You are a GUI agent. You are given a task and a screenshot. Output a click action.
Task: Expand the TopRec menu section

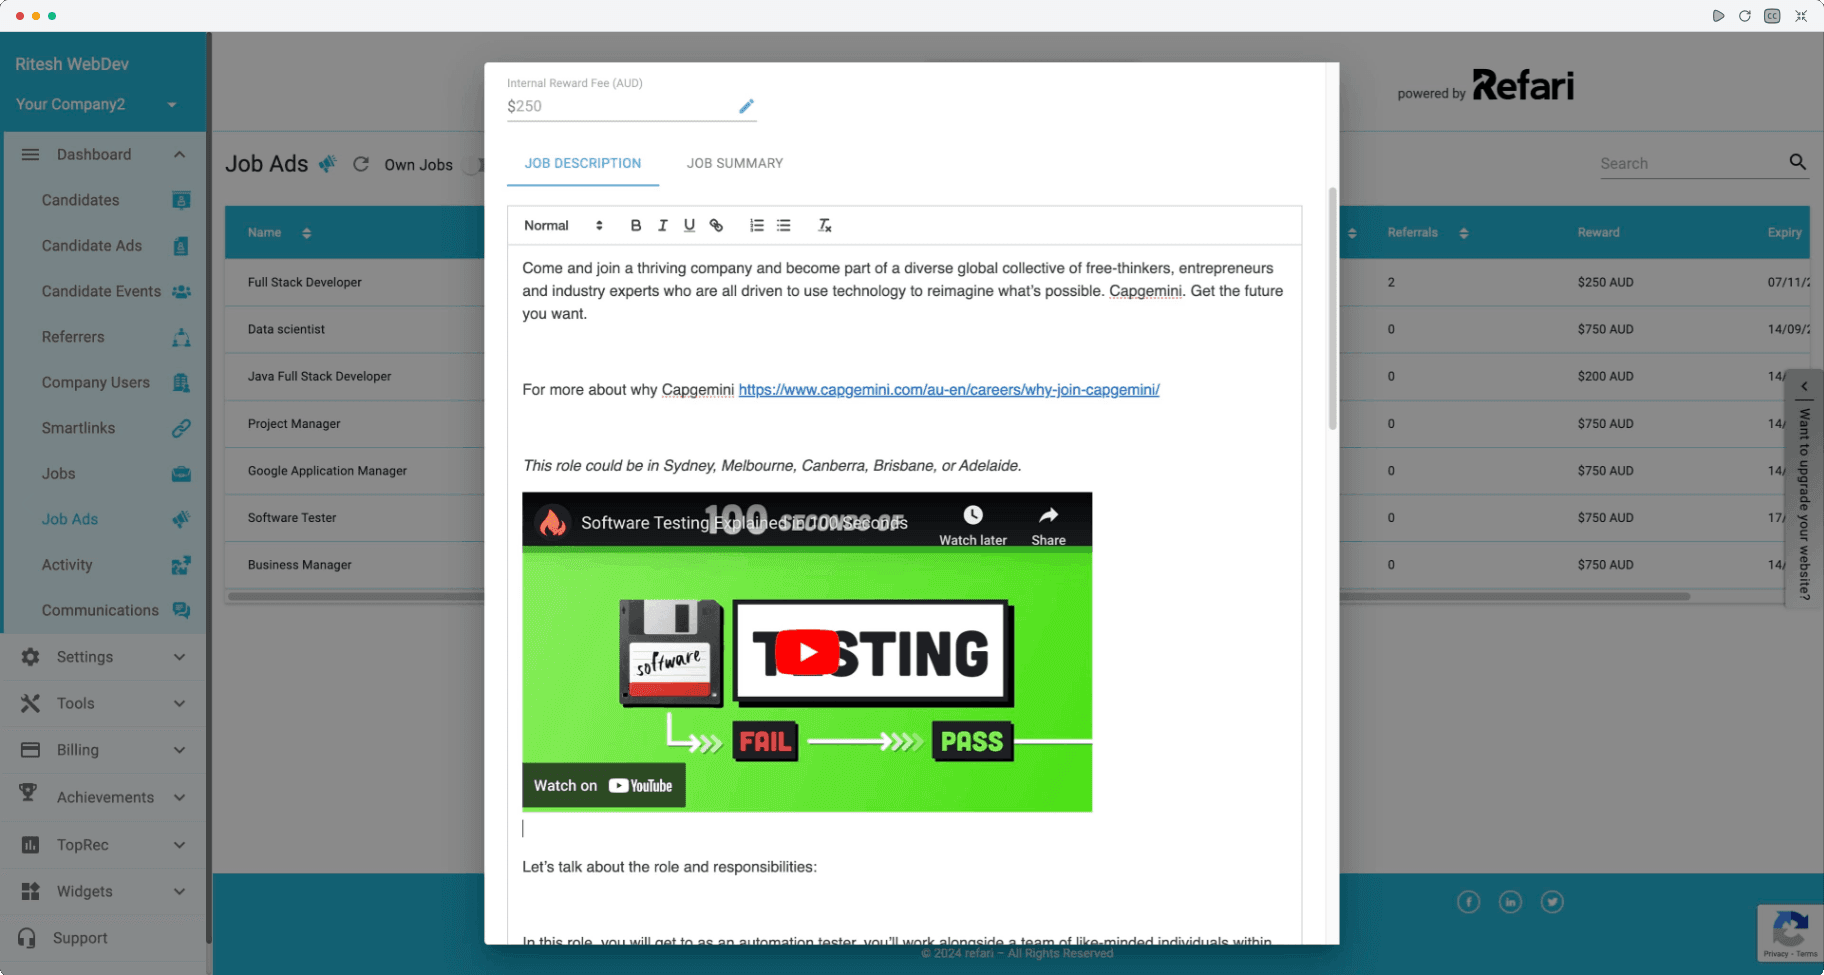(180, 845)
